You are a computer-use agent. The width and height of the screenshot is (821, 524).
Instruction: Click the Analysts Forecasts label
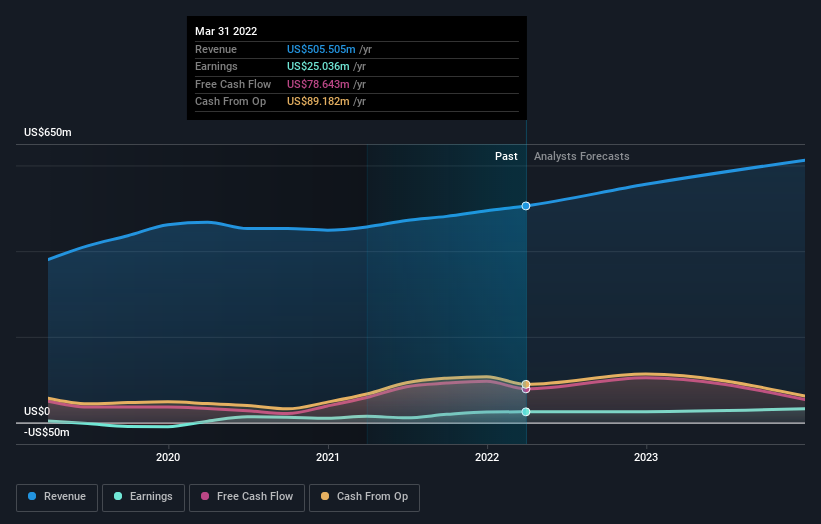[582, 156]
